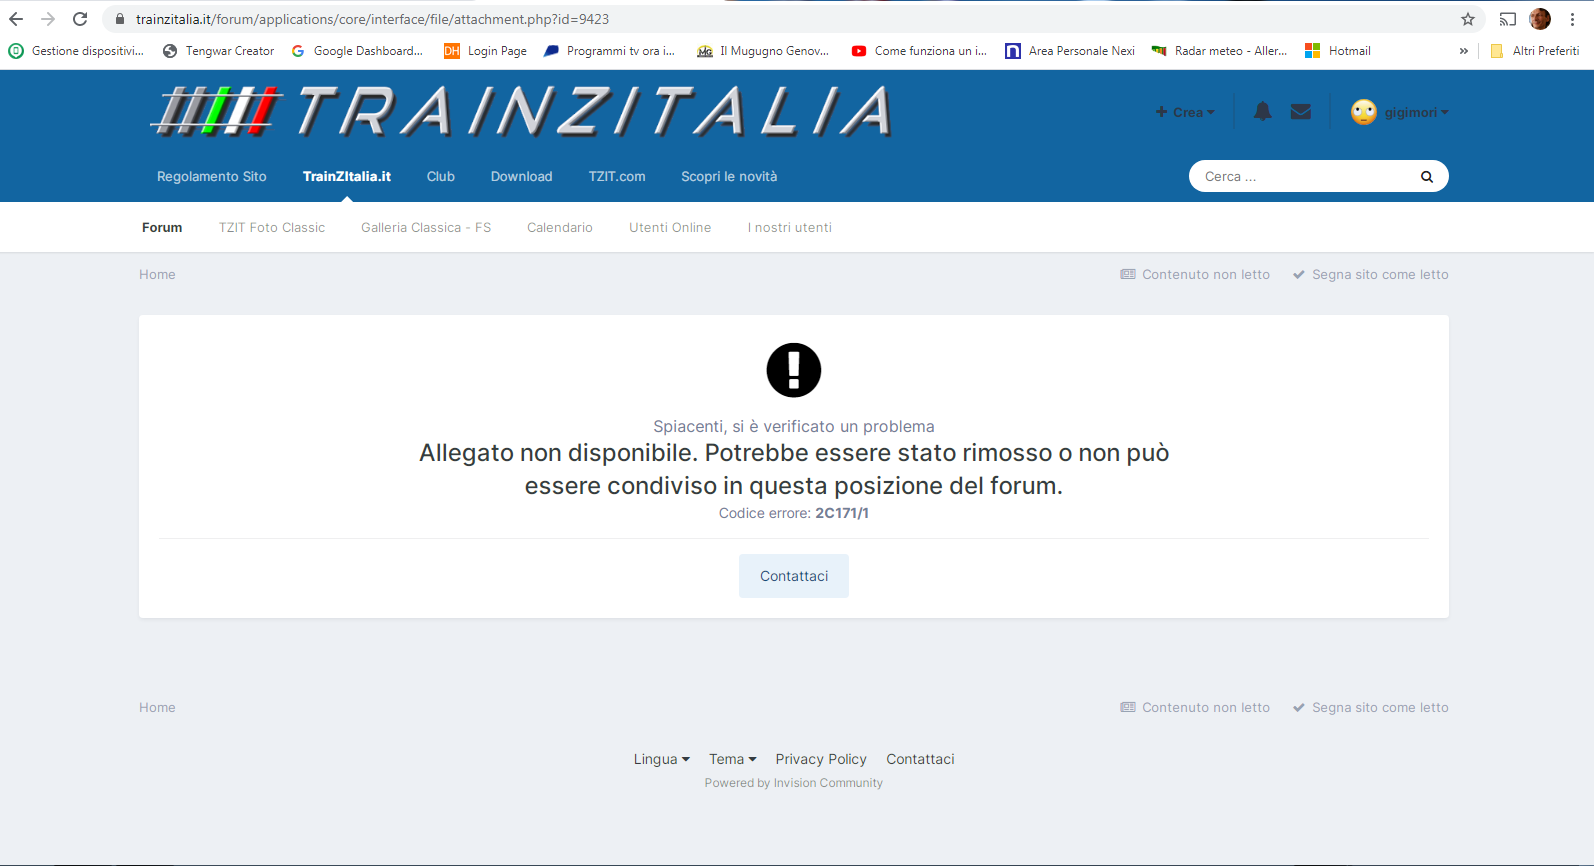This screenshot has height=866, width=1594.
Task: Show more bookmarks chevron
Action: coord(1464,51)
